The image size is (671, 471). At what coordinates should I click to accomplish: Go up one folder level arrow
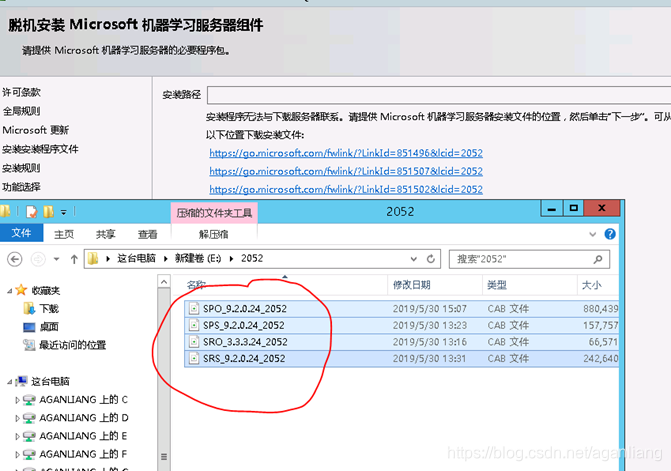pos(74,259)
